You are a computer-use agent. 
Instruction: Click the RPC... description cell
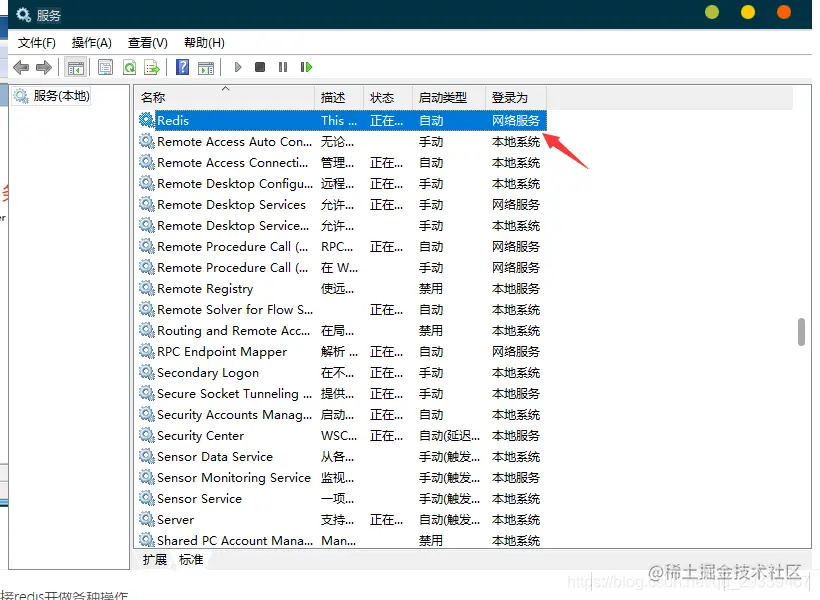pyautogui.click(x=337, y=246)
